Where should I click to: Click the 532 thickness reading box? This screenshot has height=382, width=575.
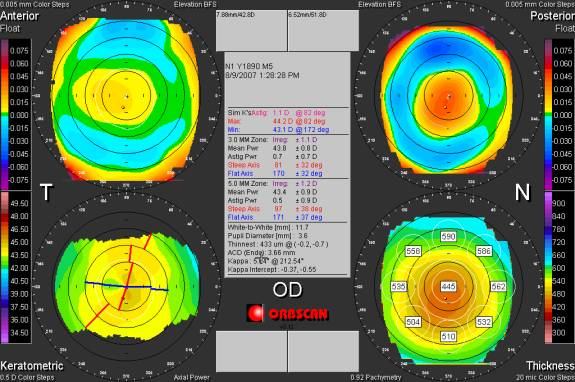click(x=484, y=322)
